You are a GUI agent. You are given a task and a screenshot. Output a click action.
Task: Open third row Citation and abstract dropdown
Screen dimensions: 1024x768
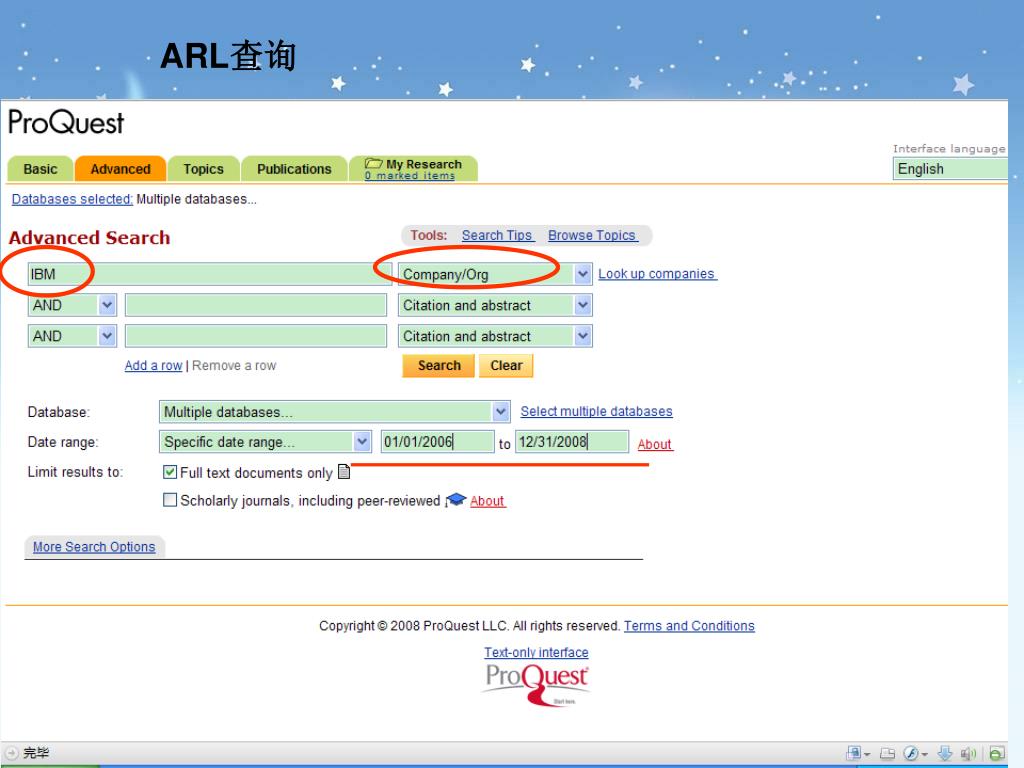tap(583, 336)
